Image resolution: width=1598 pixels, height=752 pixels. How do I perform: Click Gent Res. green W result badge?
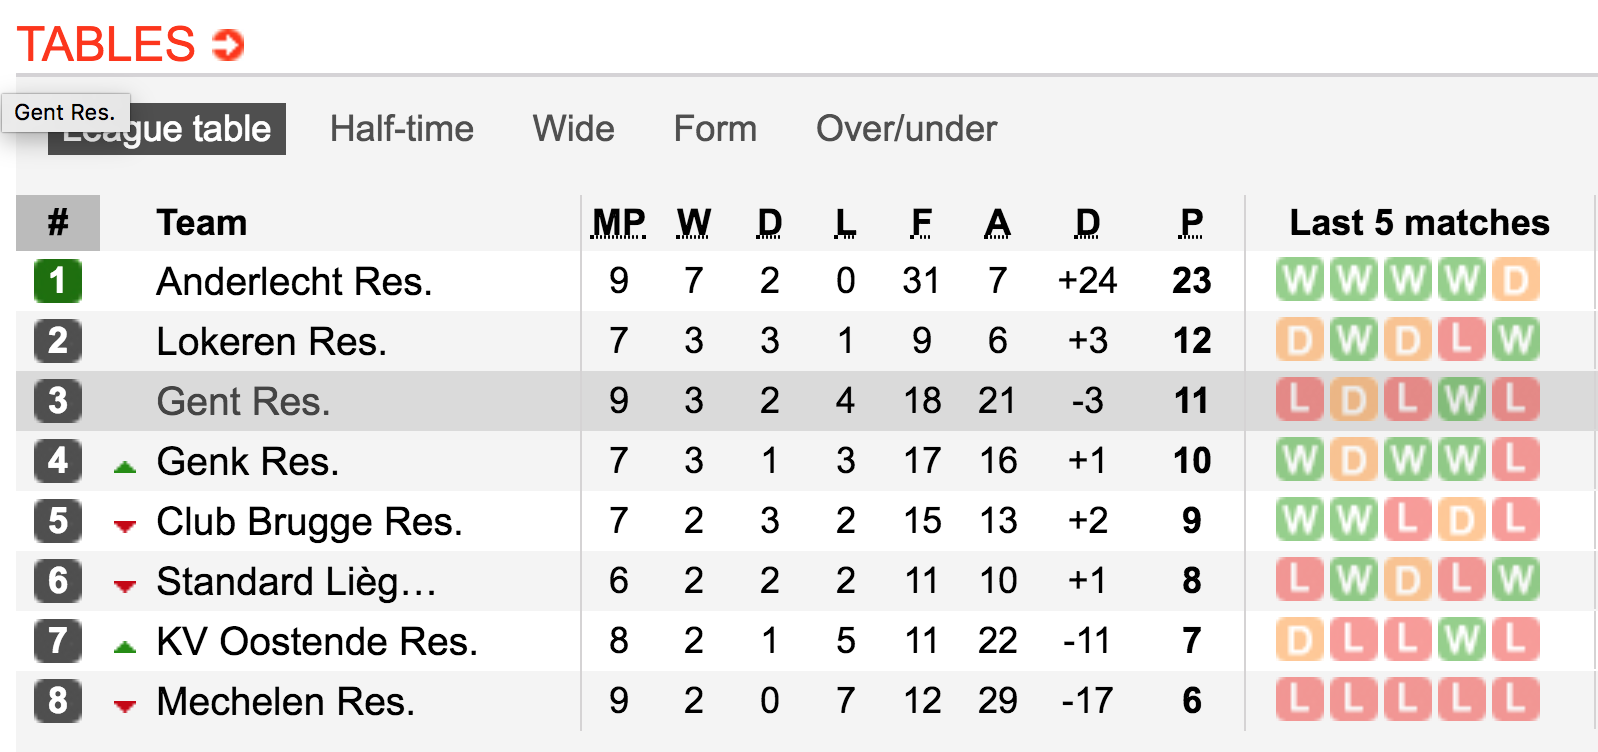1461,400
